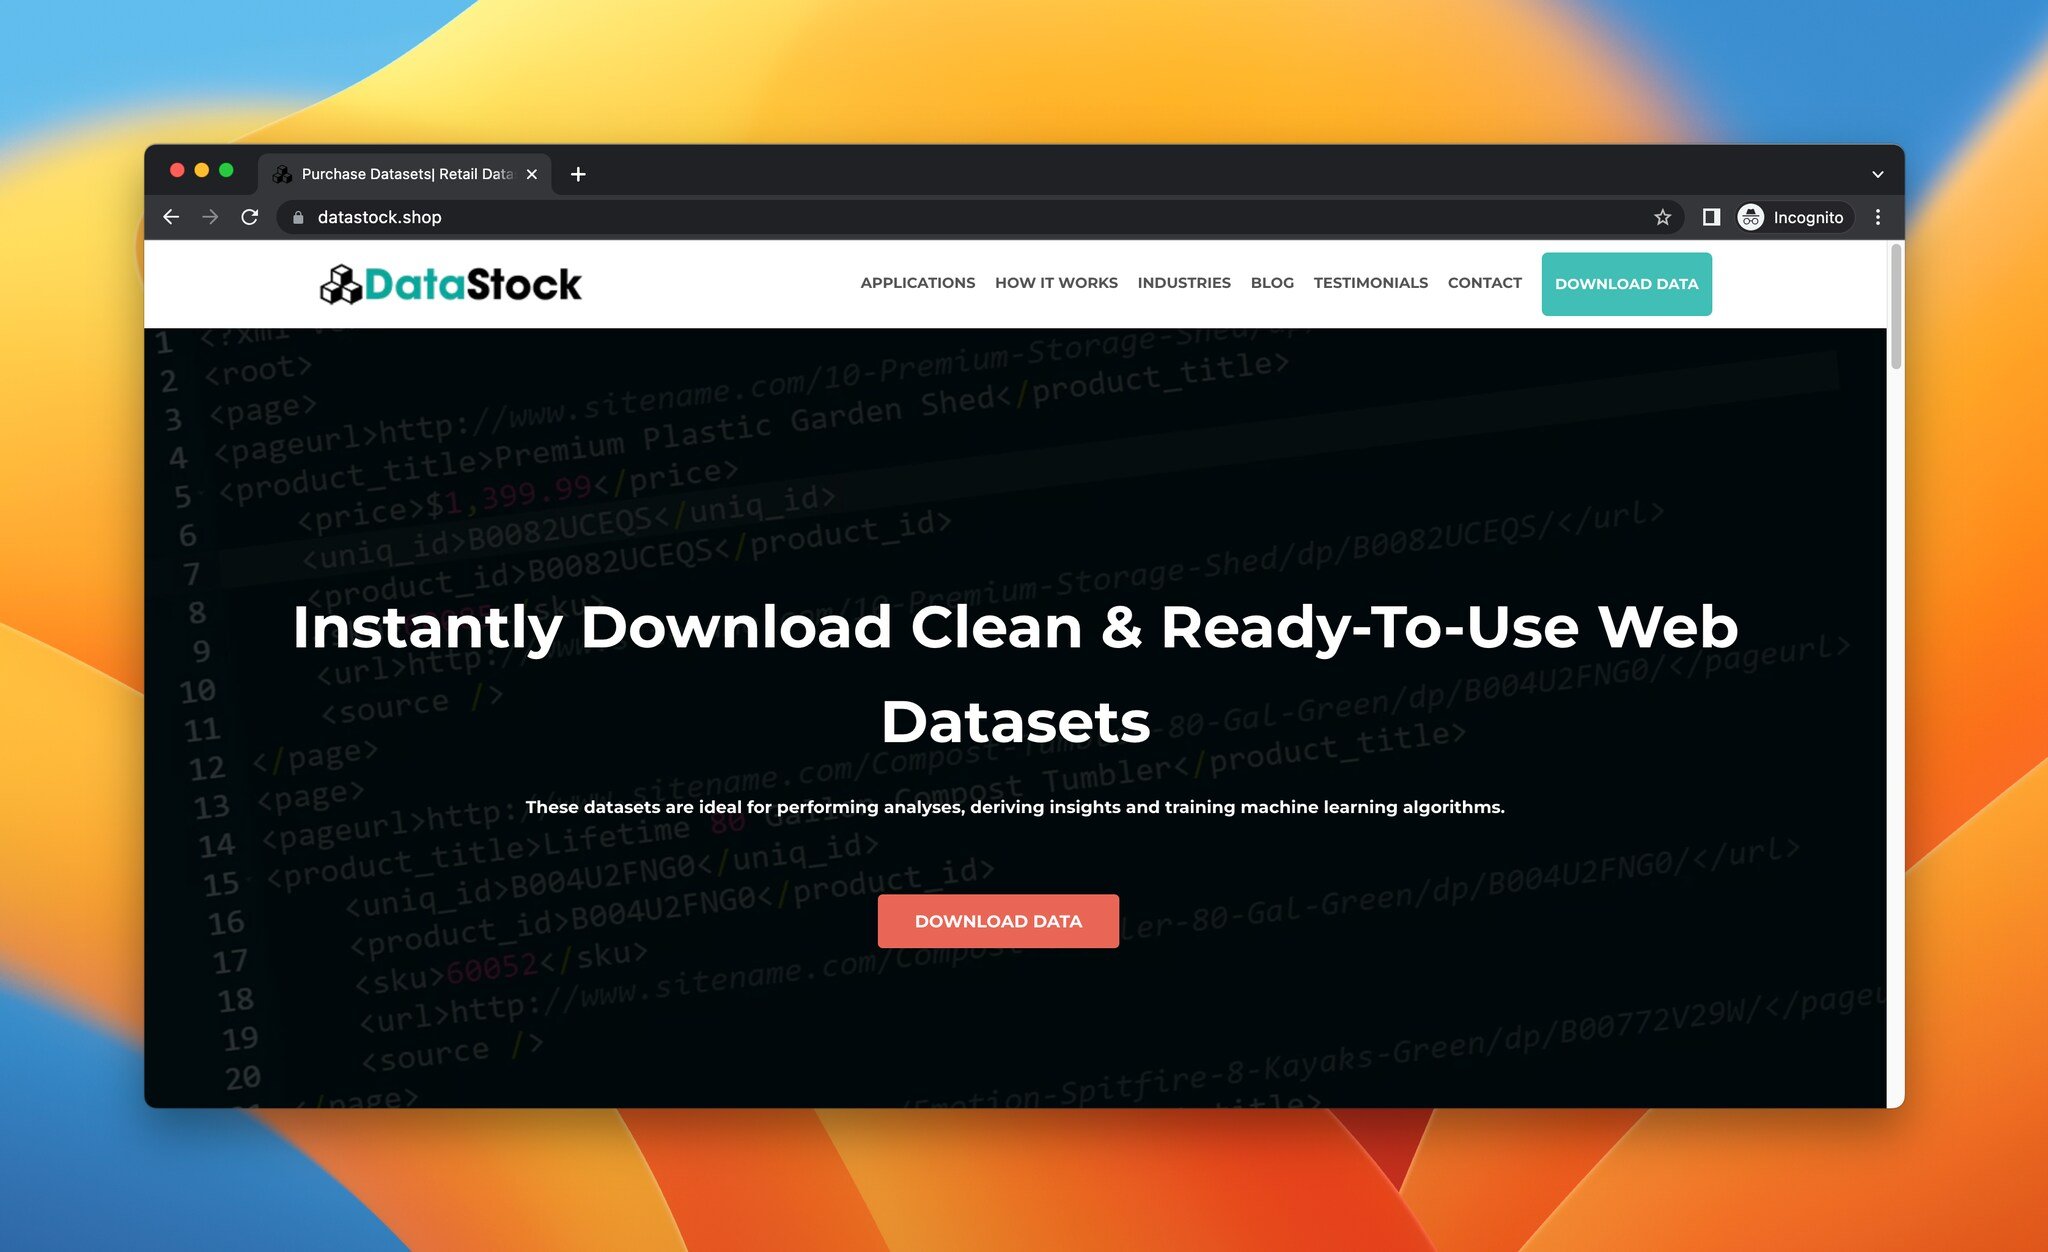
Task: Select the INDUSTRIES dropdown menu item
Action: click(x=1183, y=282)
